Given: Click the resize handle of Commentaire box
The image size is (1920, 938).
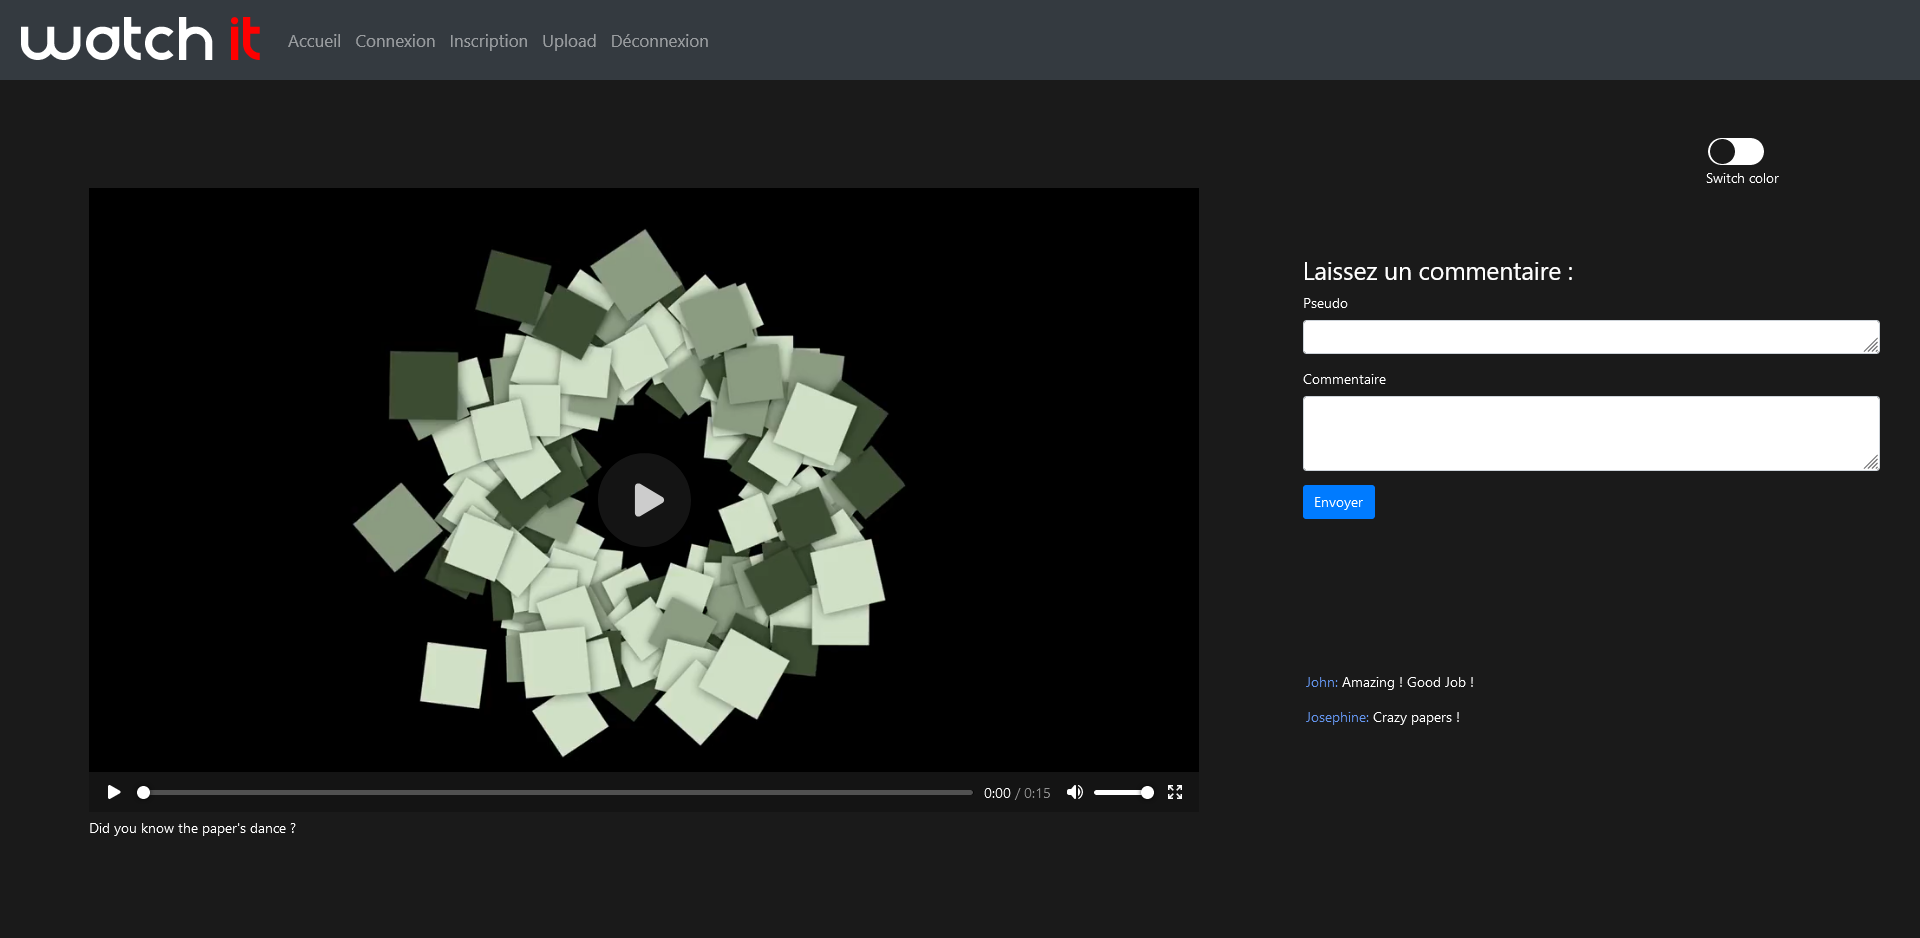Looking at the screenshot, I should click(x=1871, y=462).
